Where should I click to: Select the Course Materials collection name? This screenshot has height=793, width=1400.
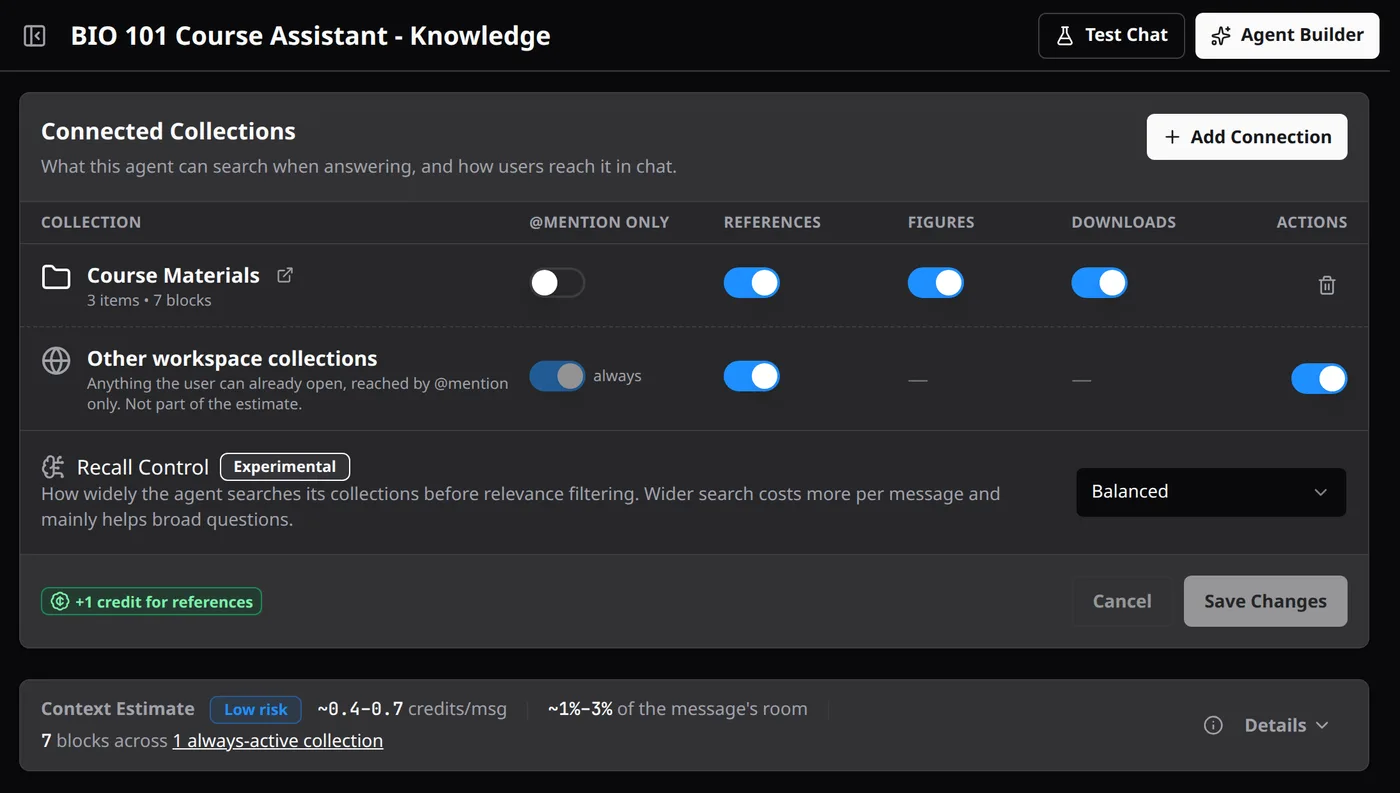point(173,275)
